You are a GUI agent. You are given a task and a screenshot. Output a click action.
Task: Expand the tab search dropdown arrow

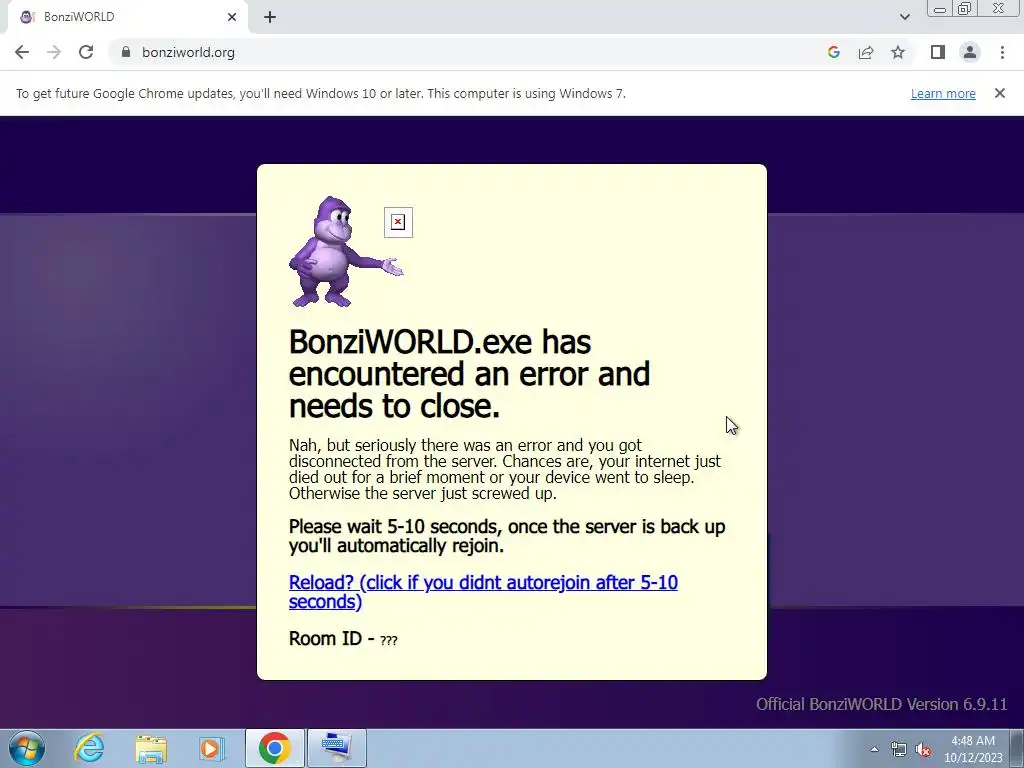point(904,17)
